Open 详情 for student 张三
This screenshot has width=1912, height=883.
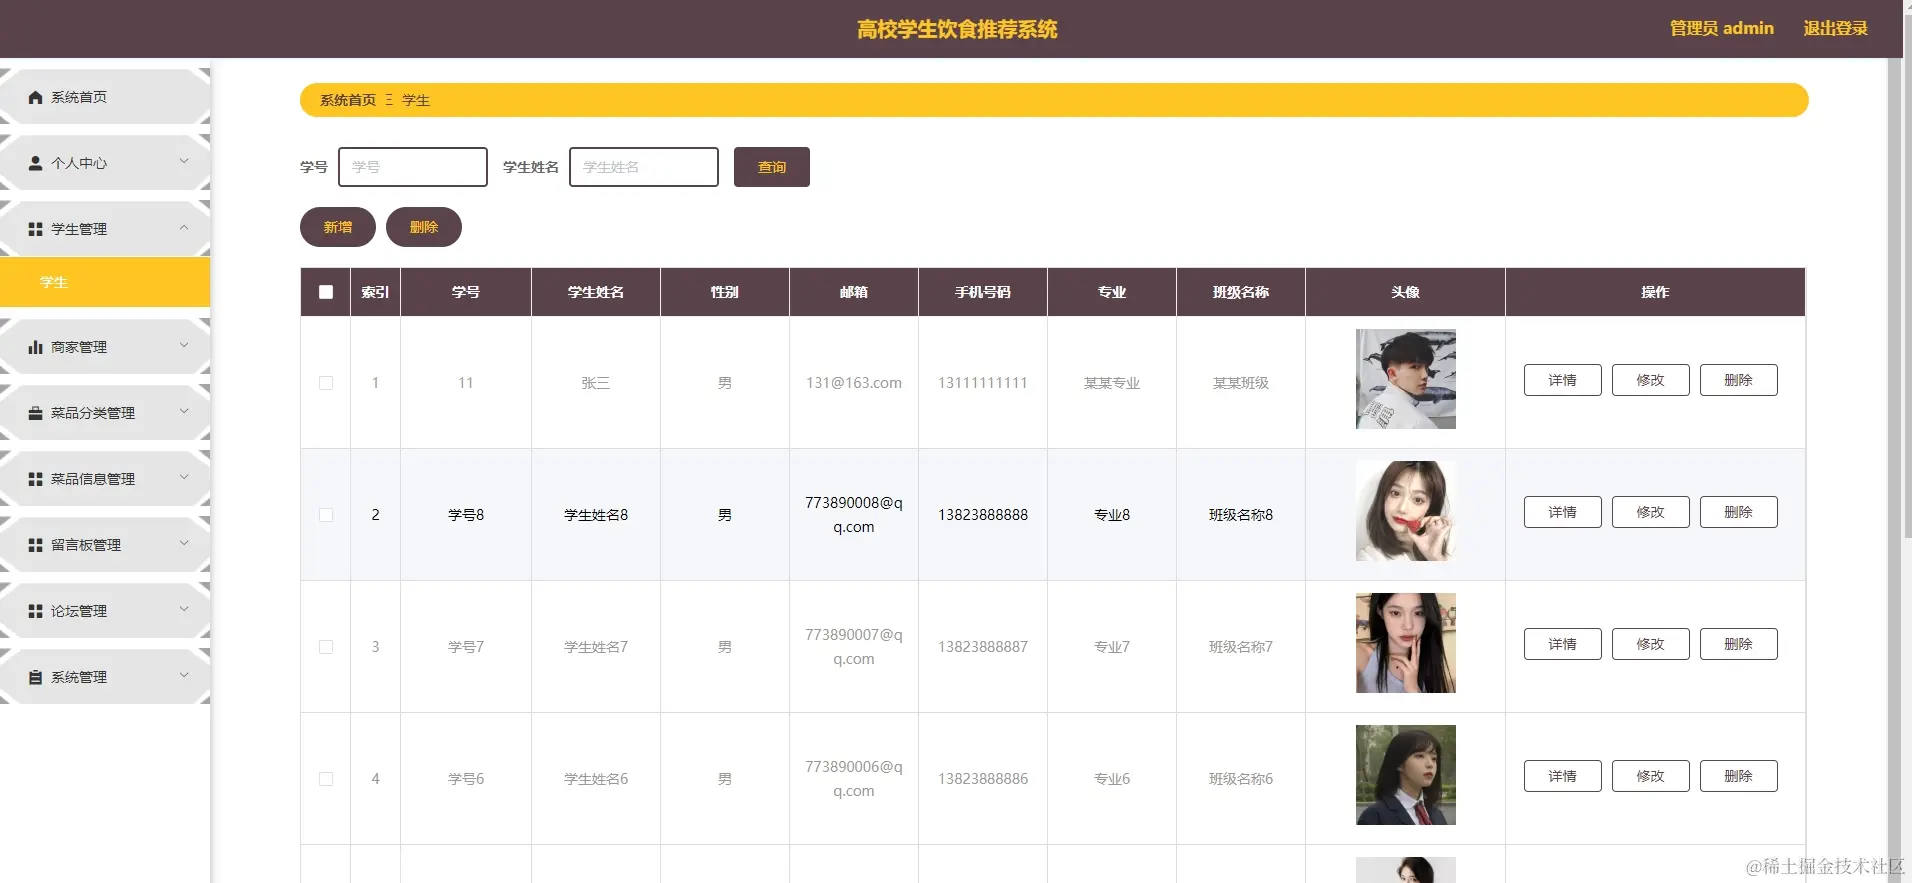1563,380
